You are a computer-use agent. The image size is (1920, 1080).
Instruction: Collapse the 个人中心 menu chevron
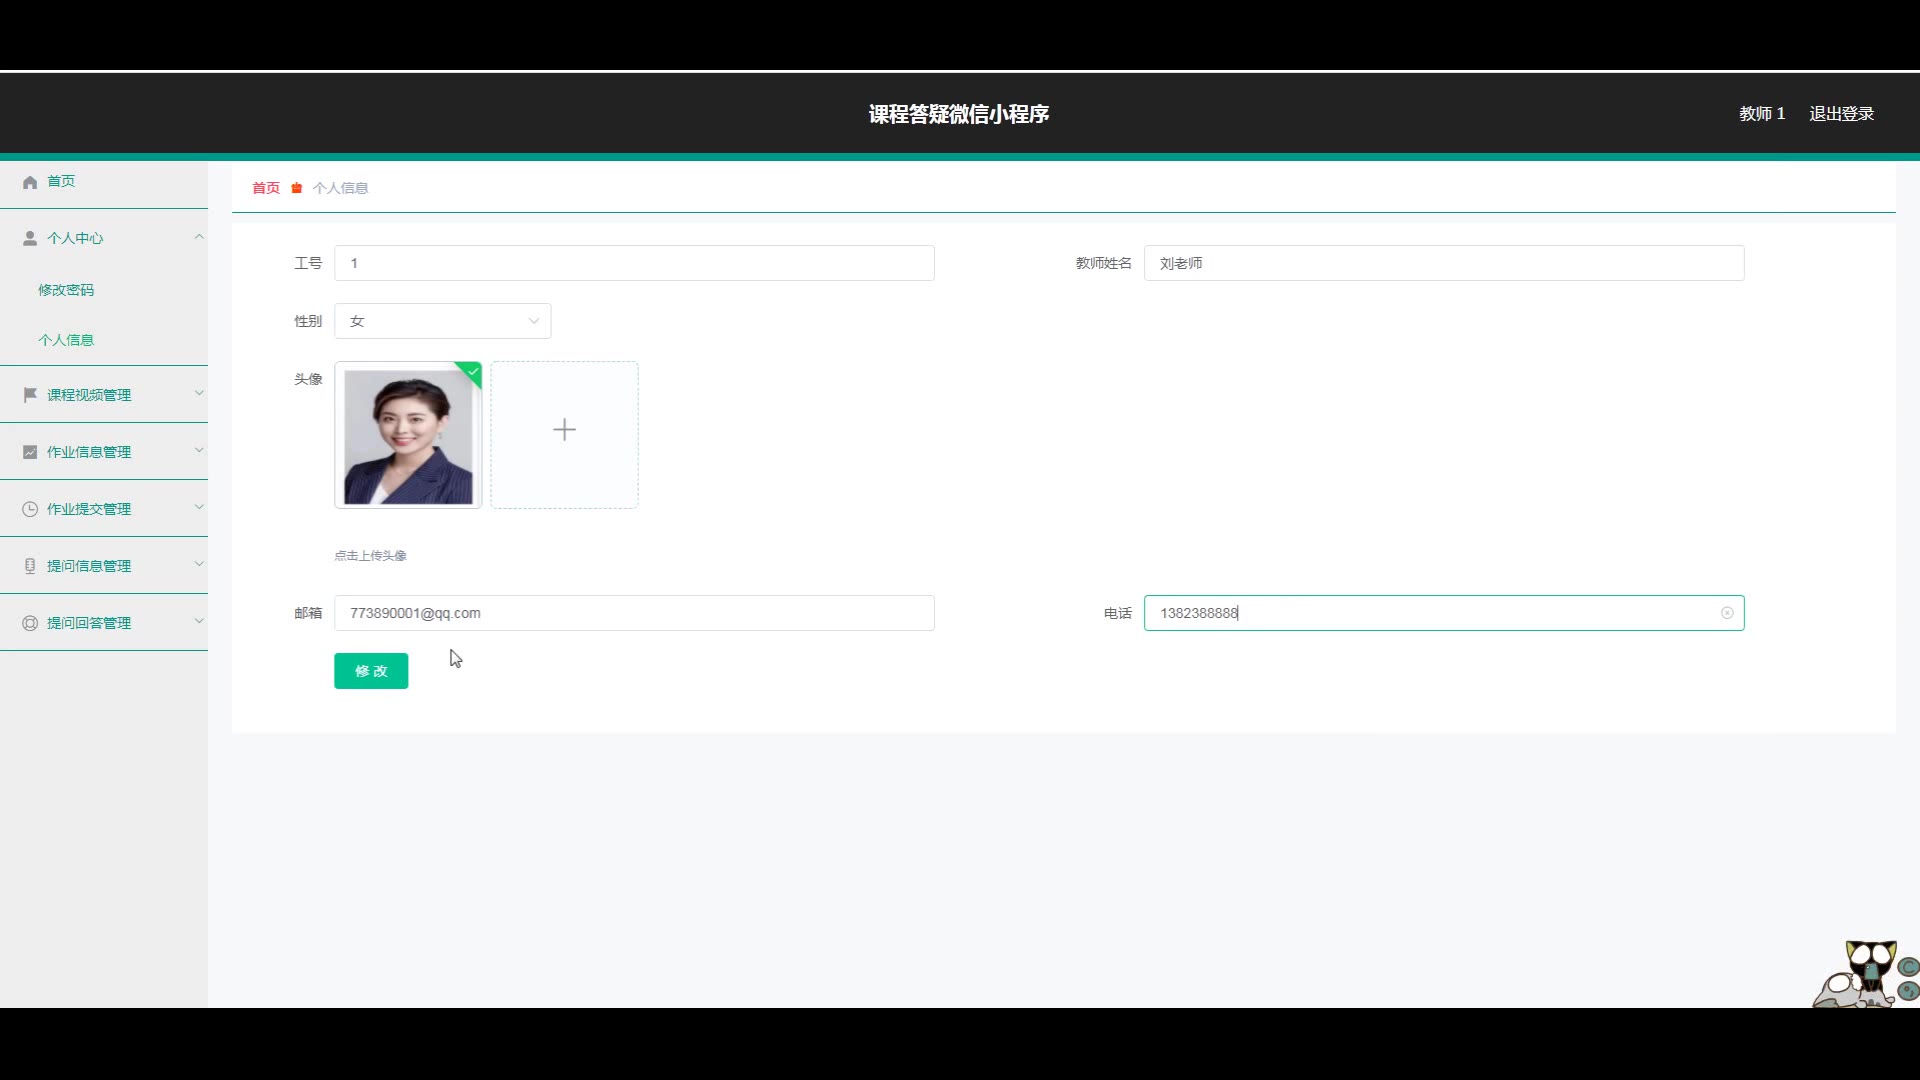[199, 237]
